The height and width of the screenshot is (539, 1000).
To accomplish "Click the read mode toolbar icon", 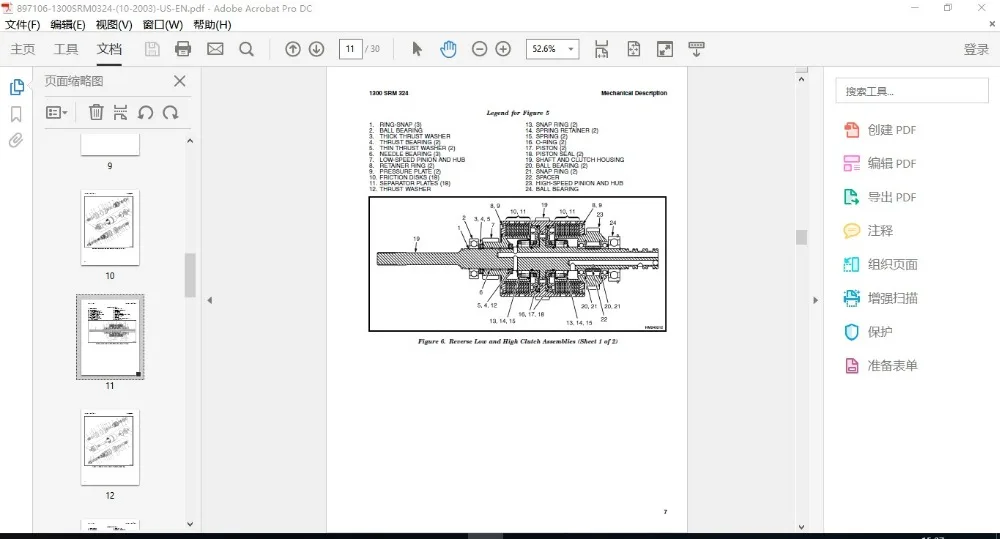I will click(x=696, y=49).
